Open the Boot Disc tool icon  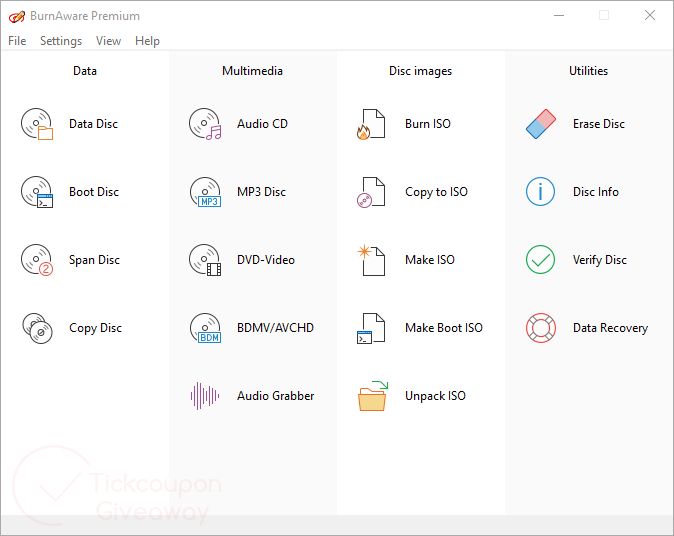pos(37,192)
